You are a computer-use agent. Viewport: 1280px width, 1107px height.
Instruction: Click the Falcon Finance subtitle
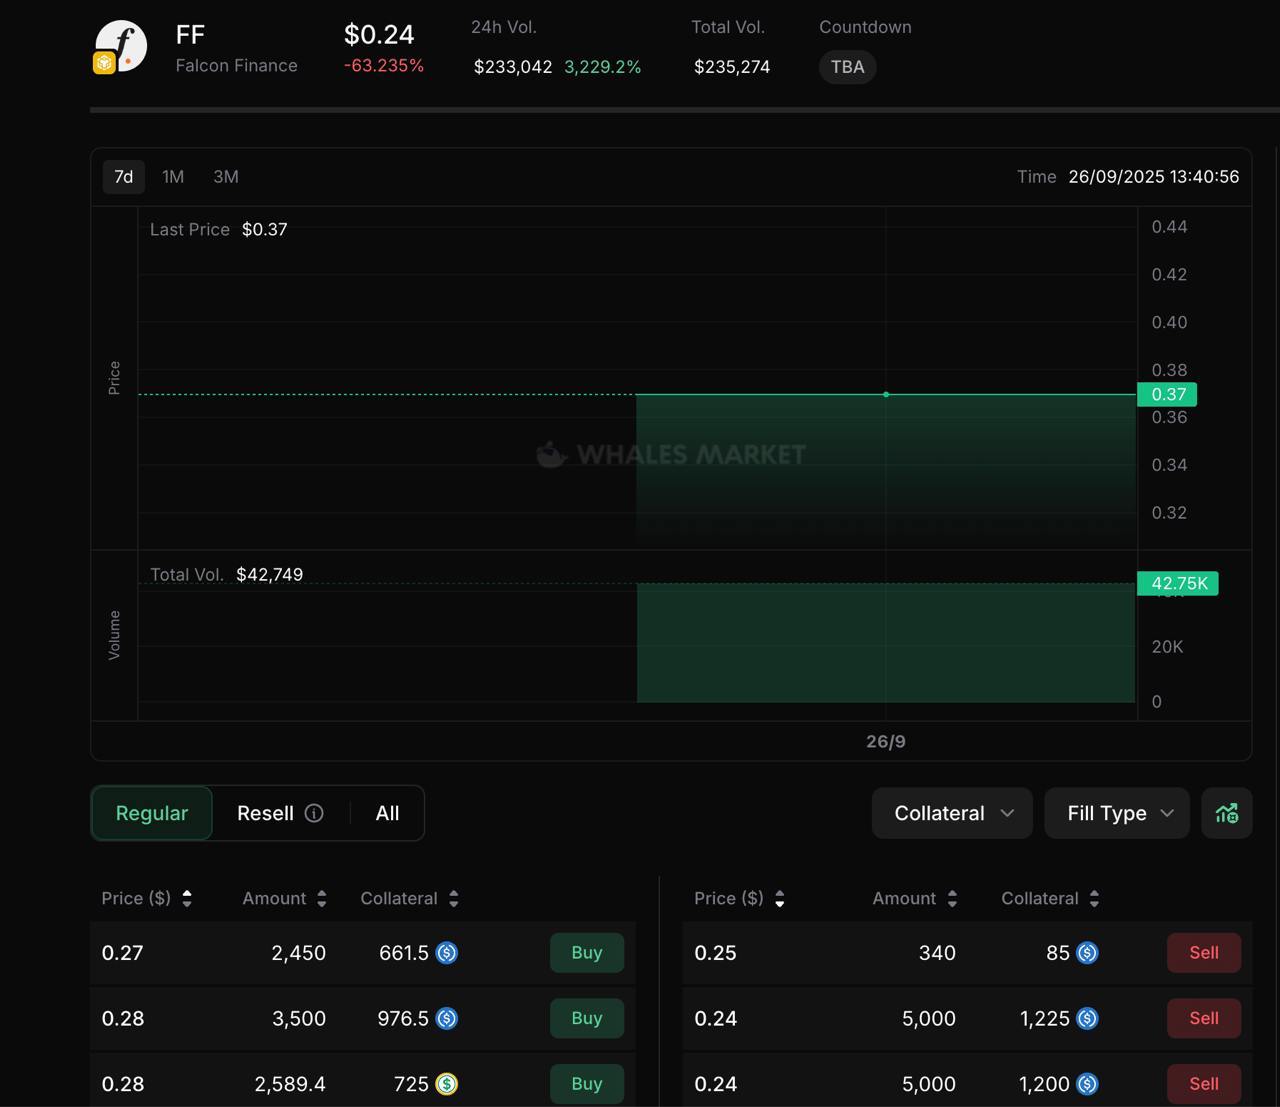[x=237, y=65]
